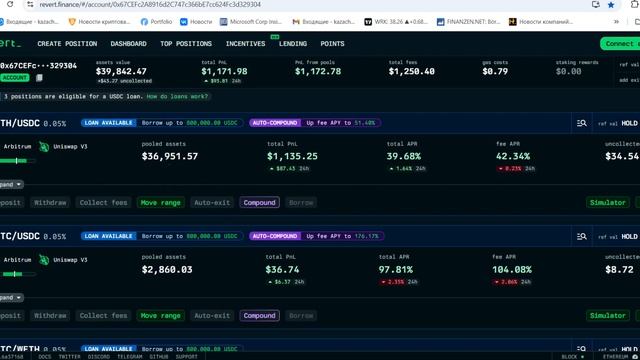Compound the BTC/USDC position
This screenshot has height=360, width=640.
point(260,316)
